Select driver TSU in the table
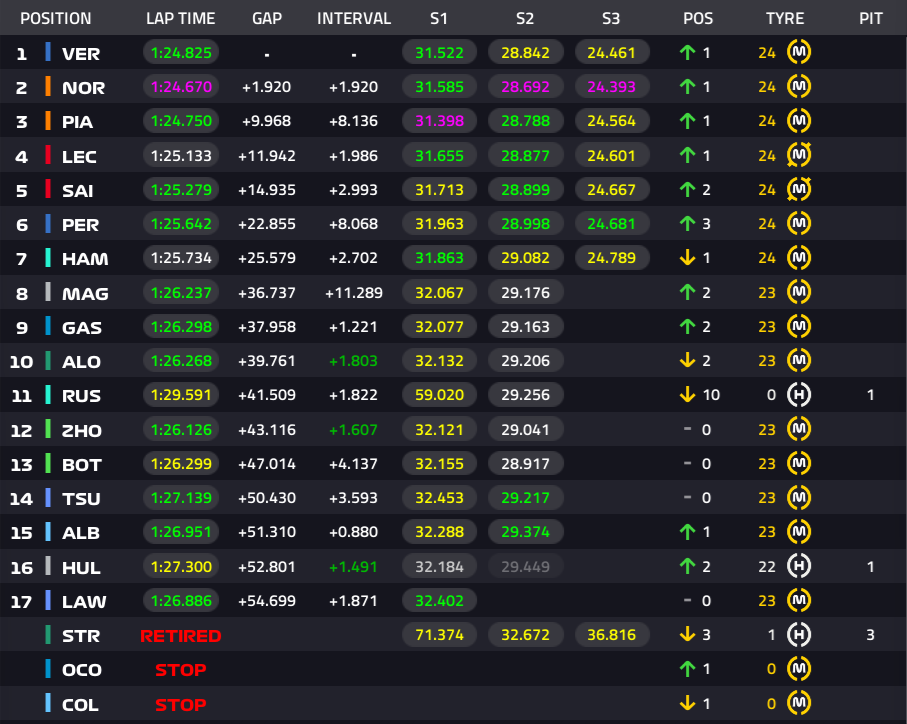Viewport: 907px width, 724px height. 81,499
